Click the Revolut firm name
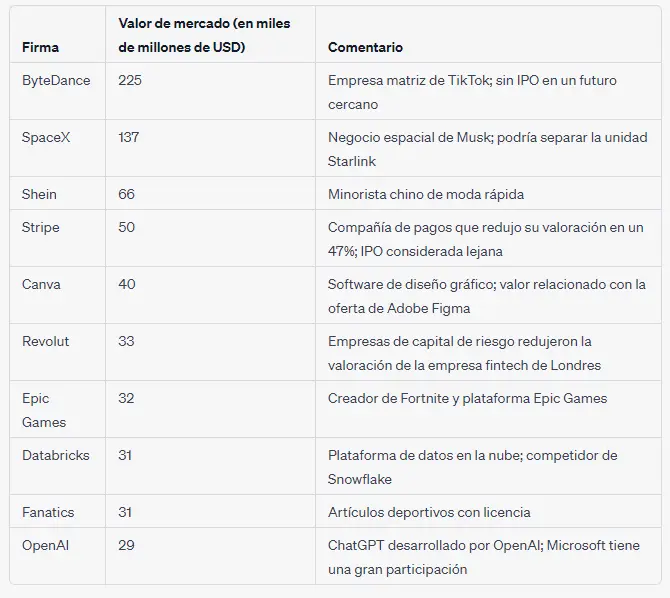 coord(46,341)
